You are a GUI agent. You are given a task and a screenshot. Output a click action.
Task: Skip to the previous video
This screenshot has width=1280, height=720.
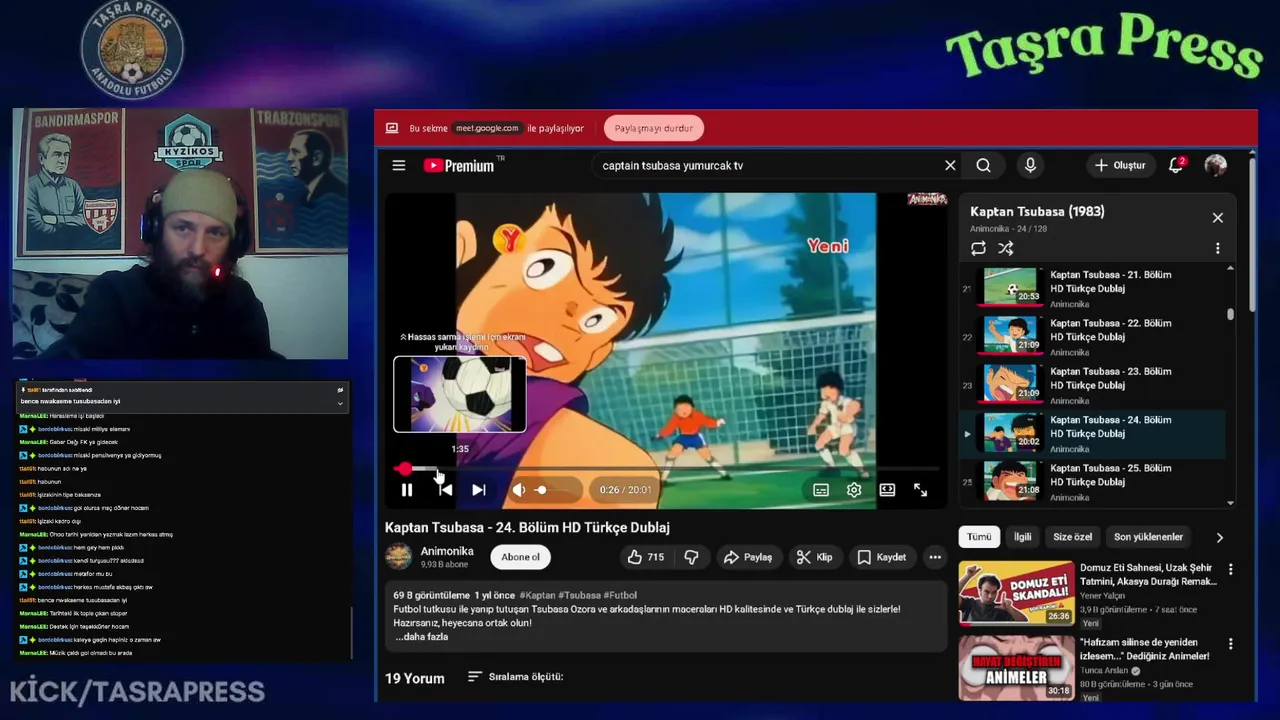[x=445, y=490]
